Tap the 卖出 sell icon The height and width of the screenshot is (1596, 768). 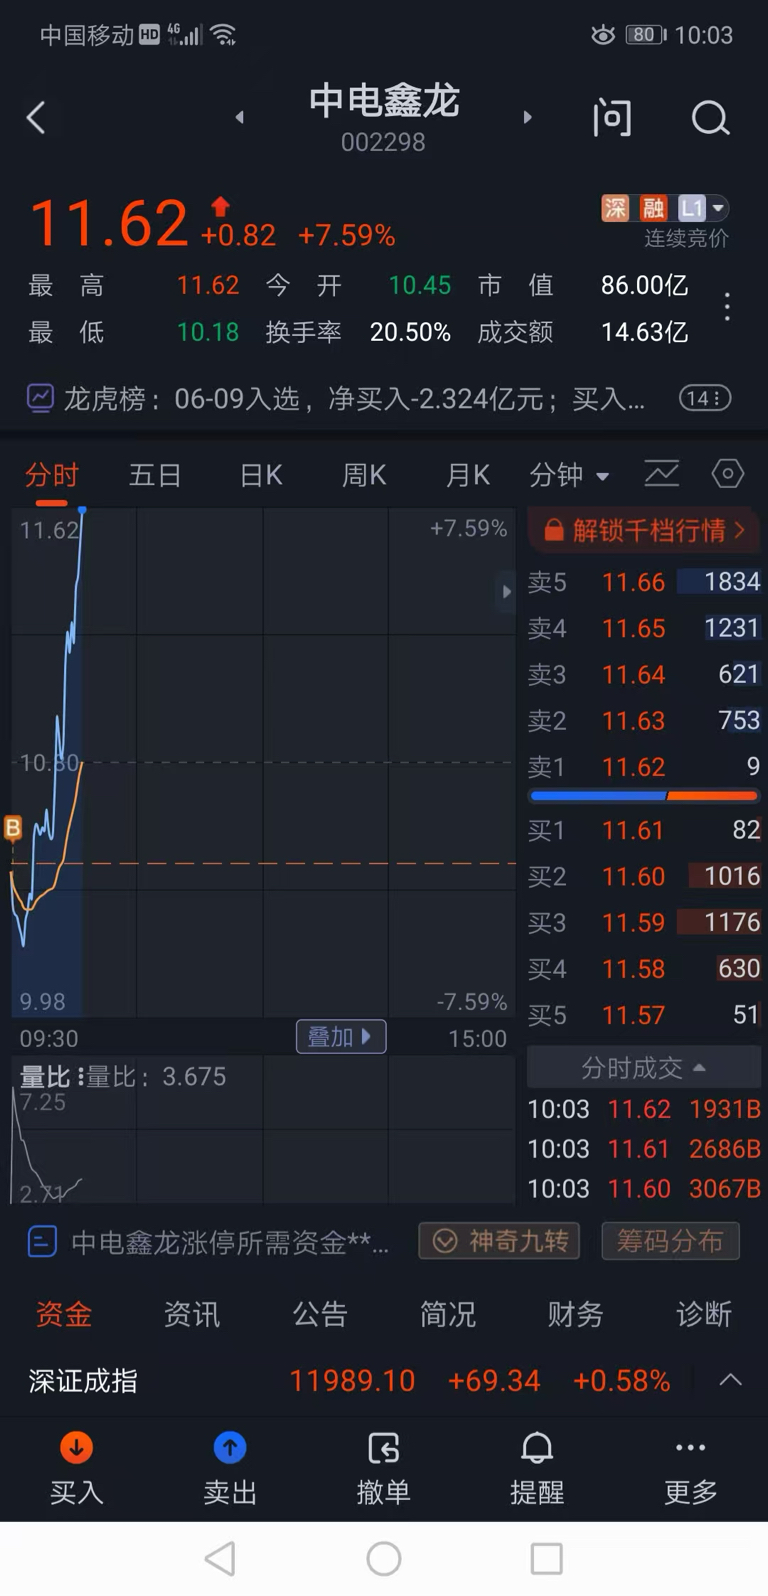(x=230, y=1447)
